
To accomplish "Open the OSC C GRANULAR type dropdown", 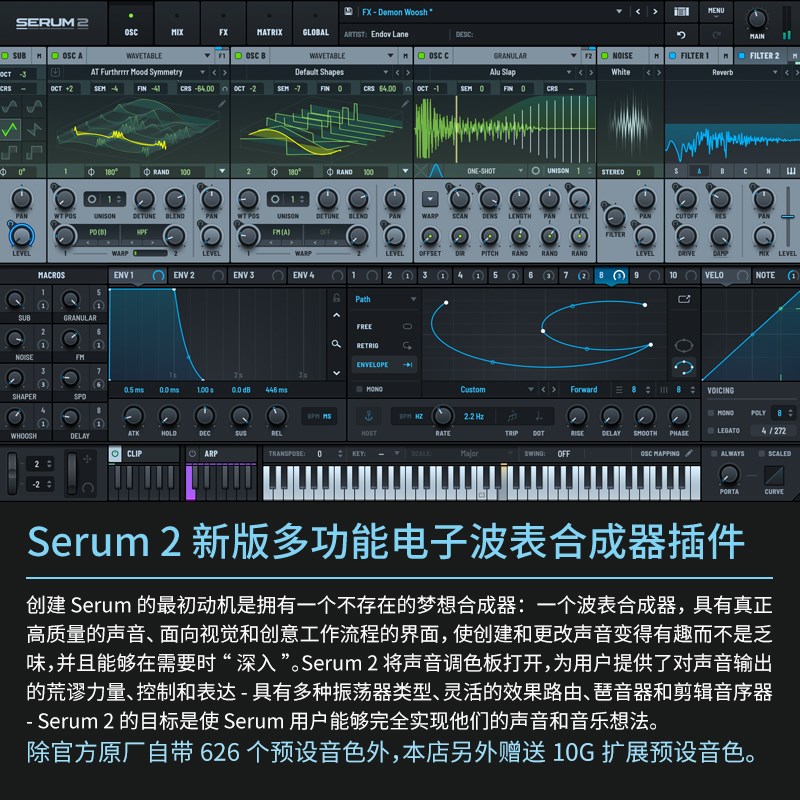I will [x=573, y=56].
